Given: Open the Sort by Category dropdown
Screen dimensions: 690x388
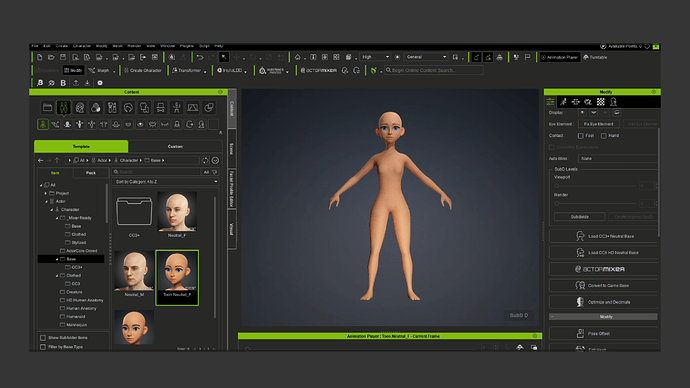Looking at the screenshot, I should point(166,182).
